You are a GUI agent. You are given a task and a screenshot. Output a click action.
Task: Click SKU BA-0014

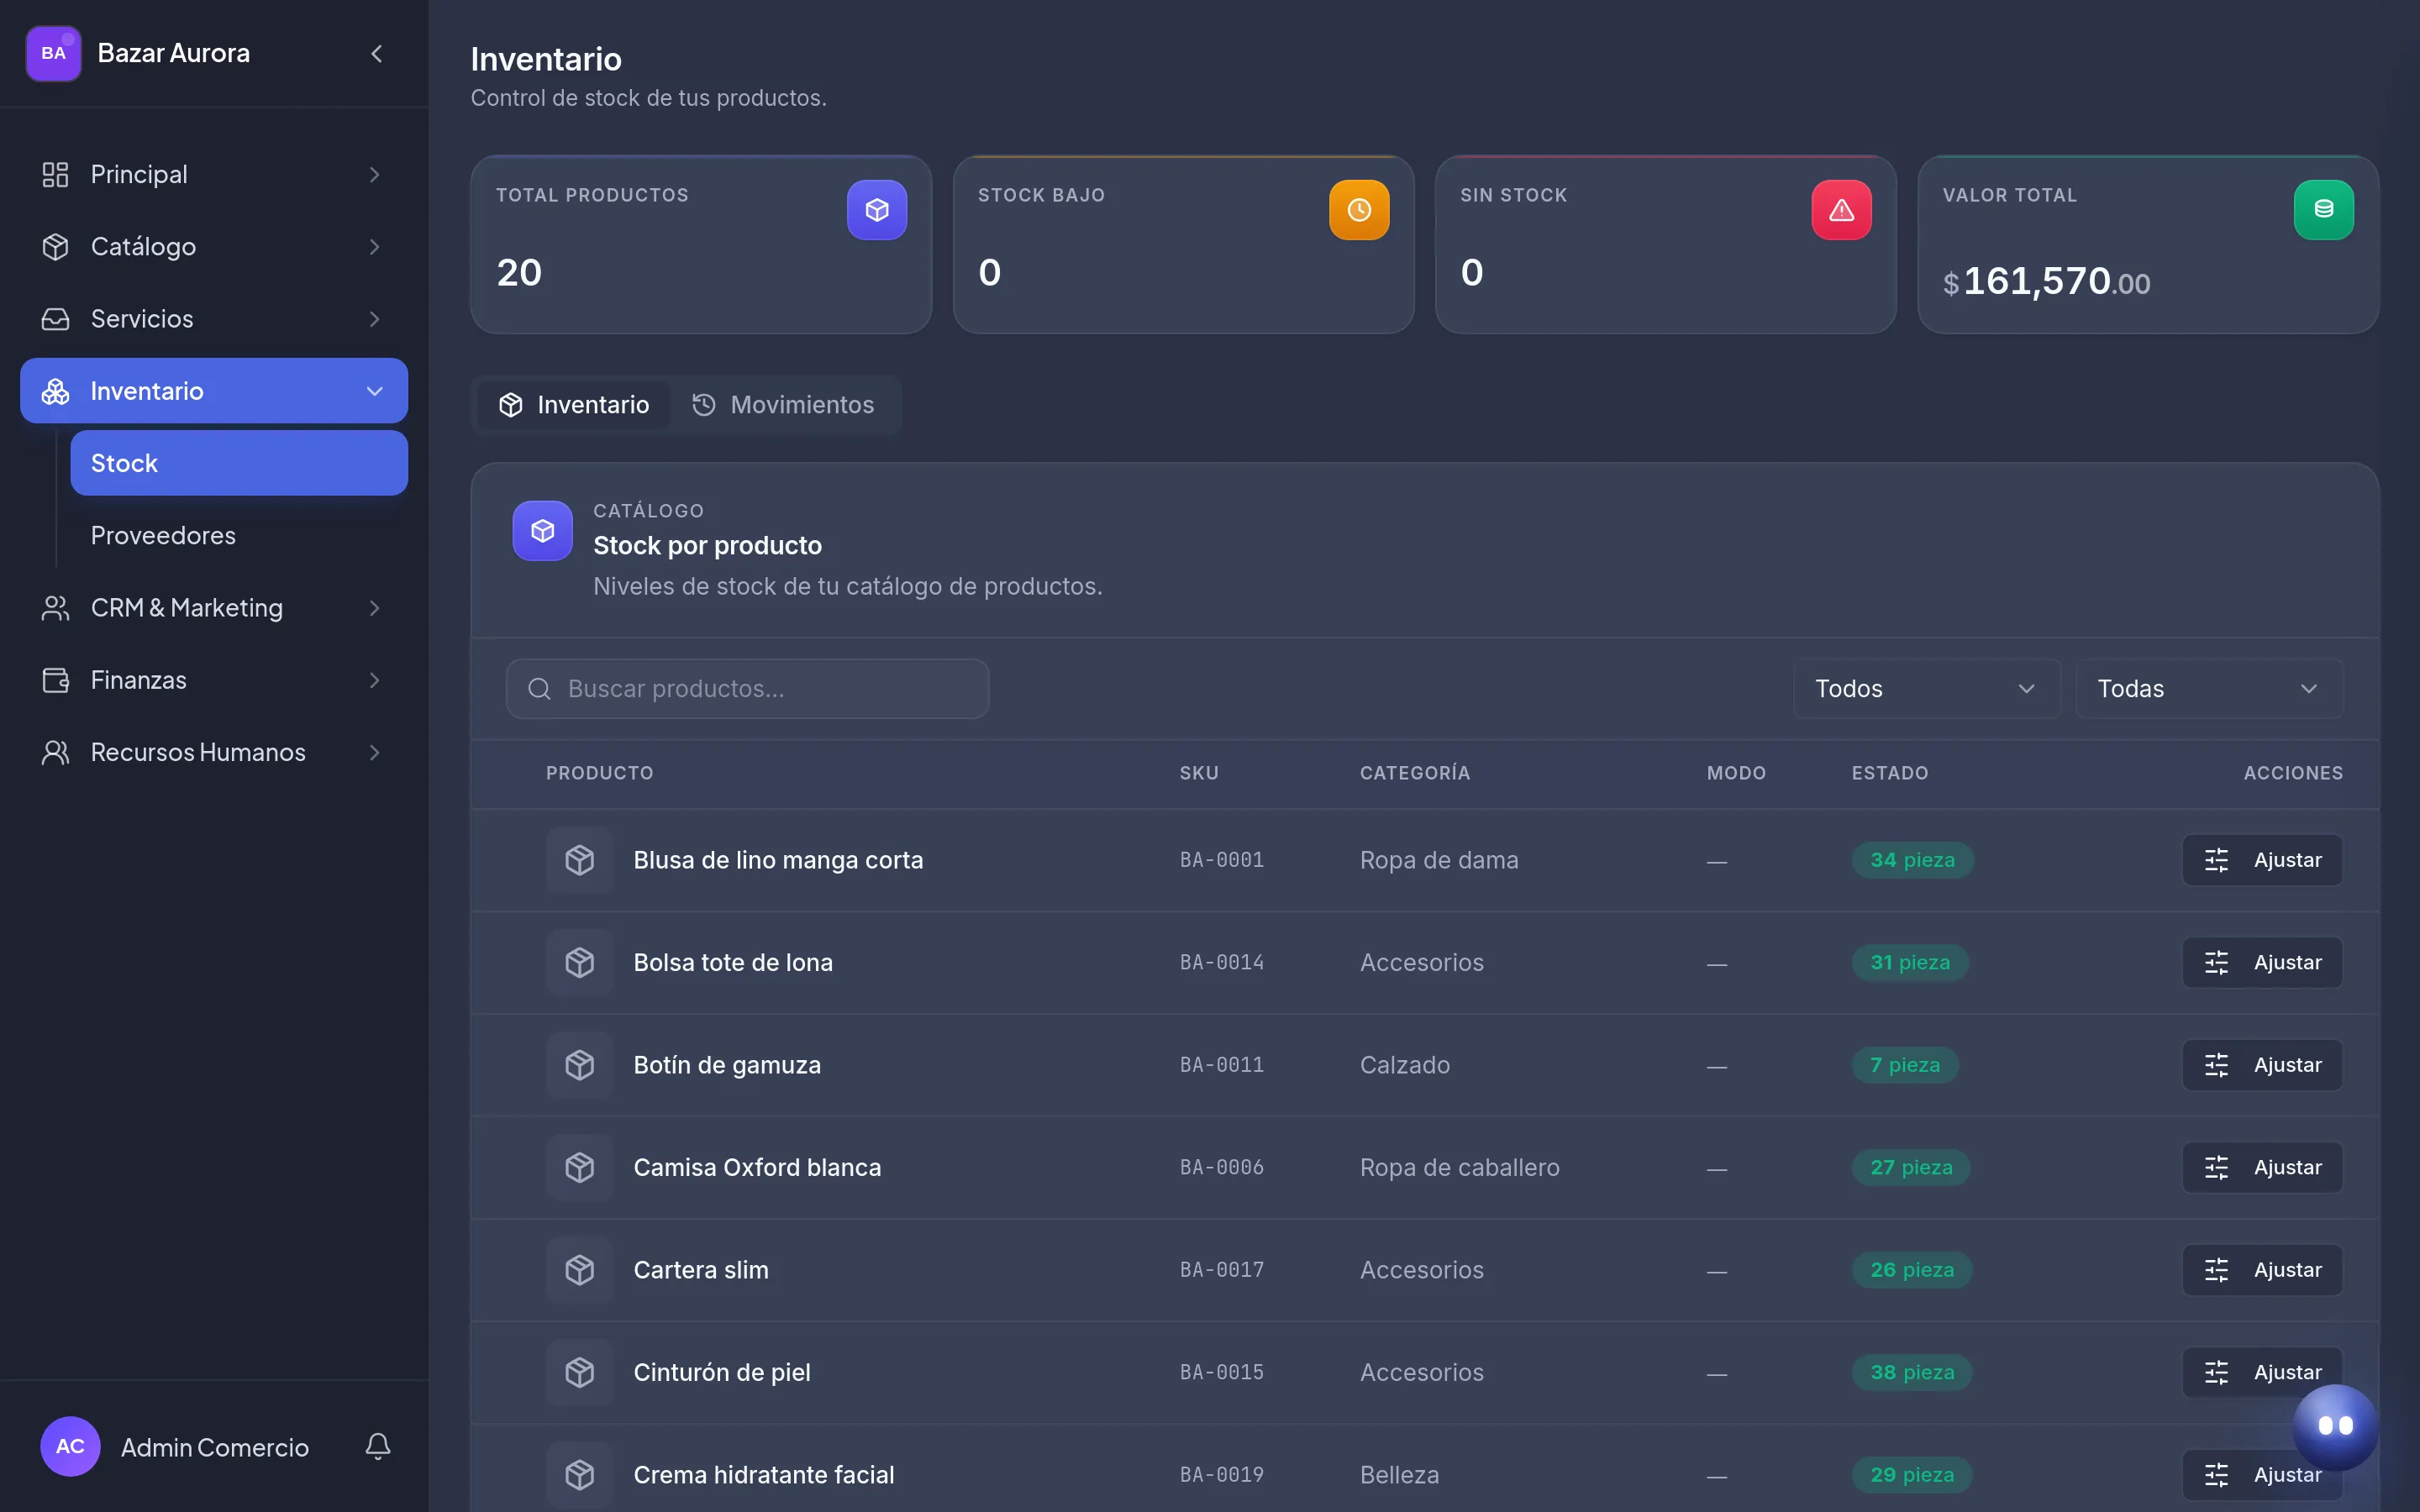(1222, 962)
